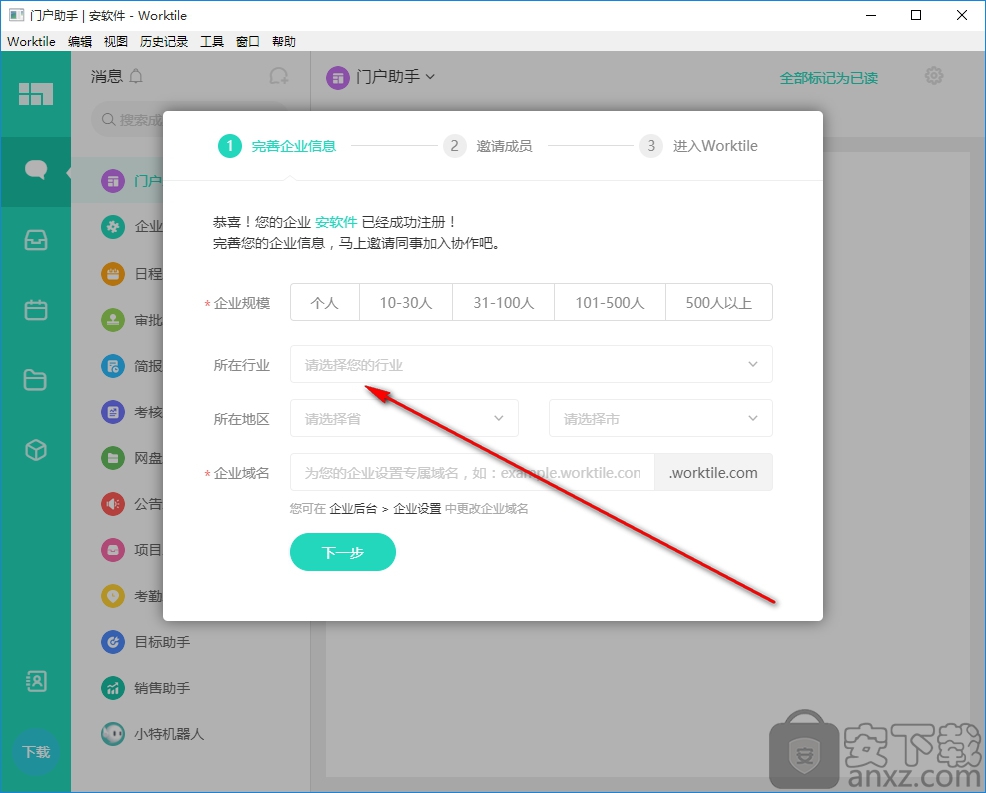Select 销售助手 in the message list
This screenshot has height=793, width=986.
(x=162, y=688)
